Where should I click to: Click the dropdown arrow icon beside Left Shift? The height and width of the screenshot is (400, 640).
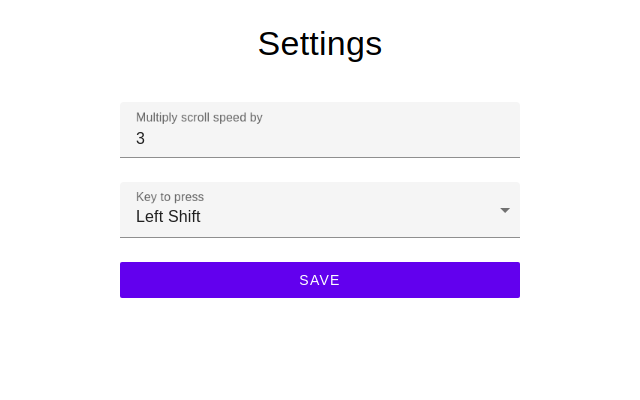(505, 210)
